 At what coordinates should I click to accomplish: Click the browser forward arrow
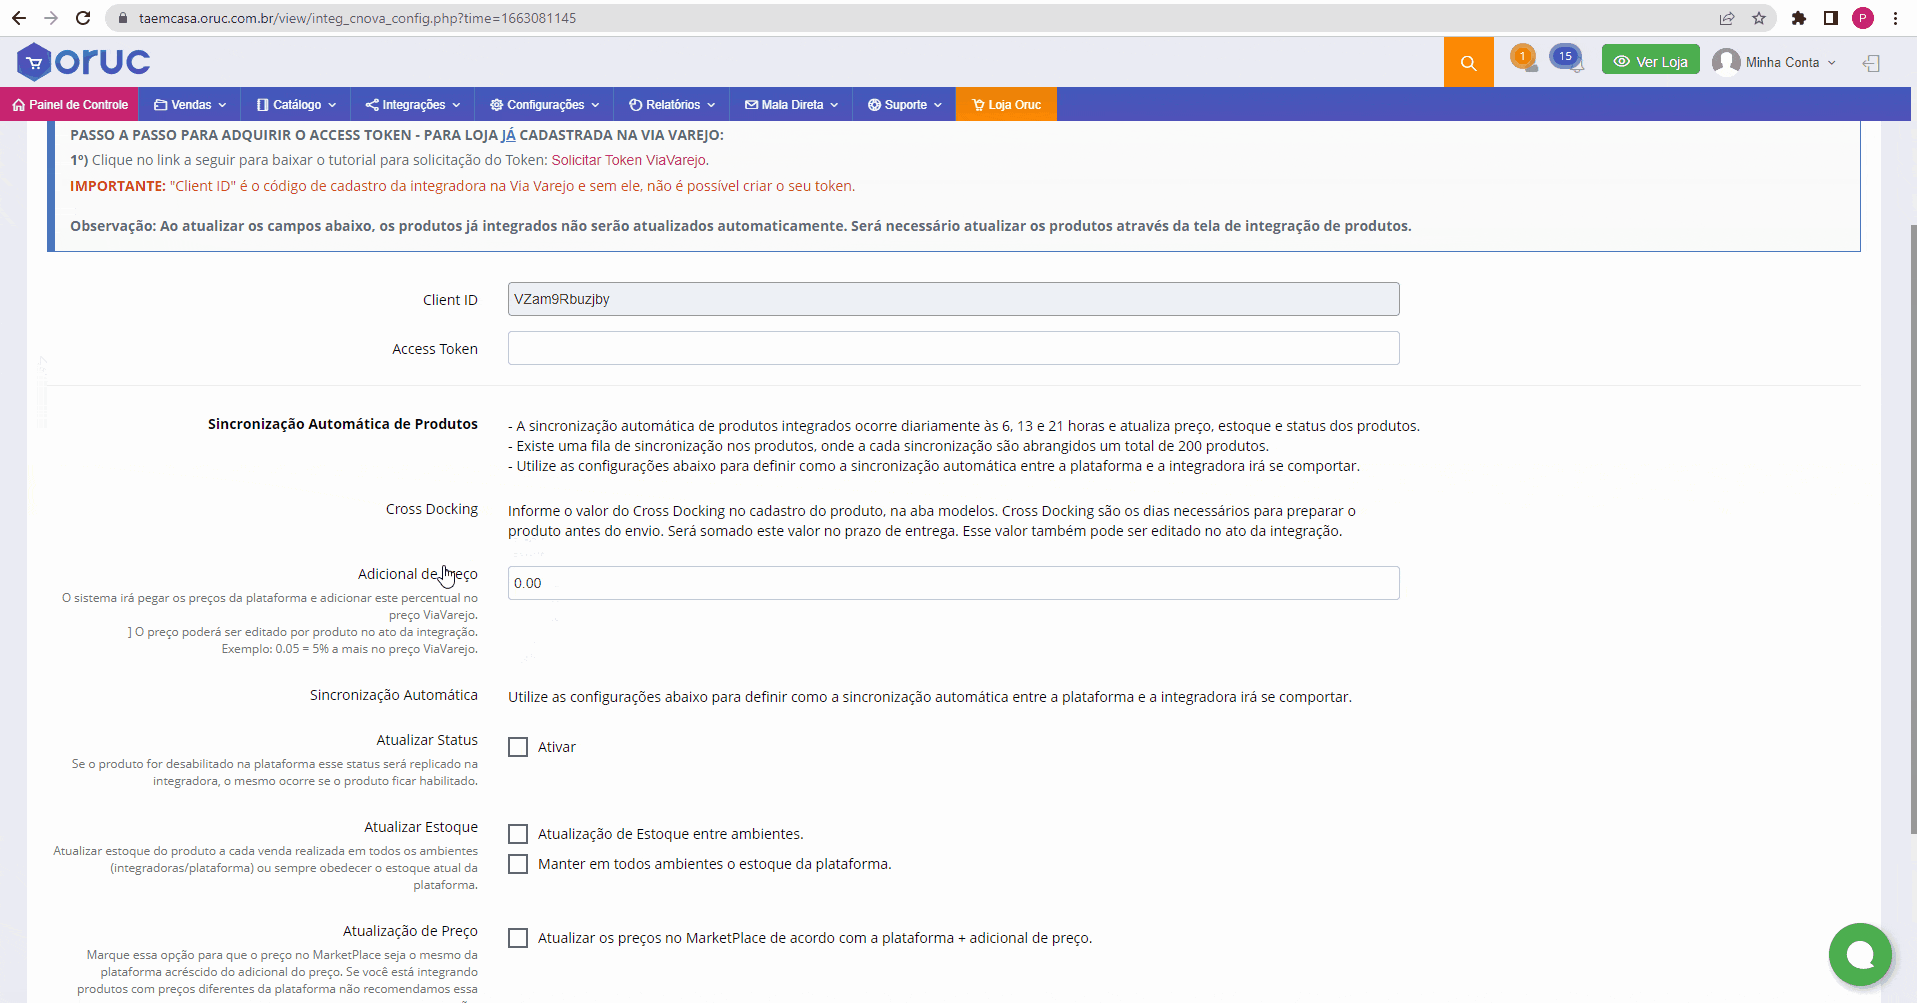[51, 18]
